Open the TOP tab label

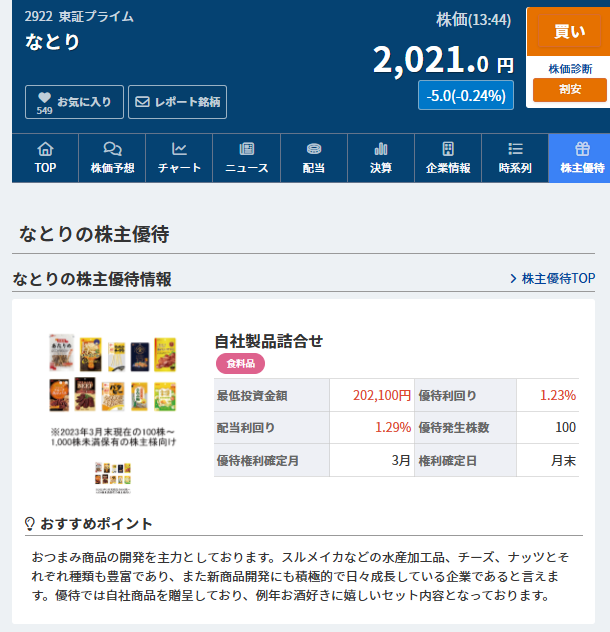[x=45, y=168]
